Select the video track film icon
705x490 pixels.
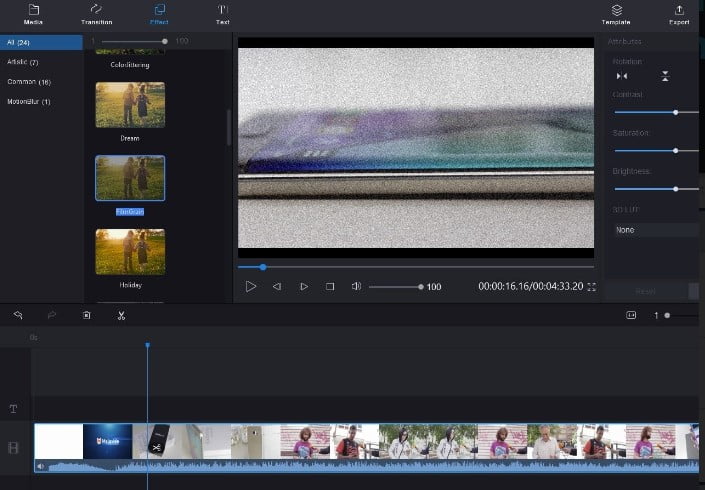(x=13, y=447)
